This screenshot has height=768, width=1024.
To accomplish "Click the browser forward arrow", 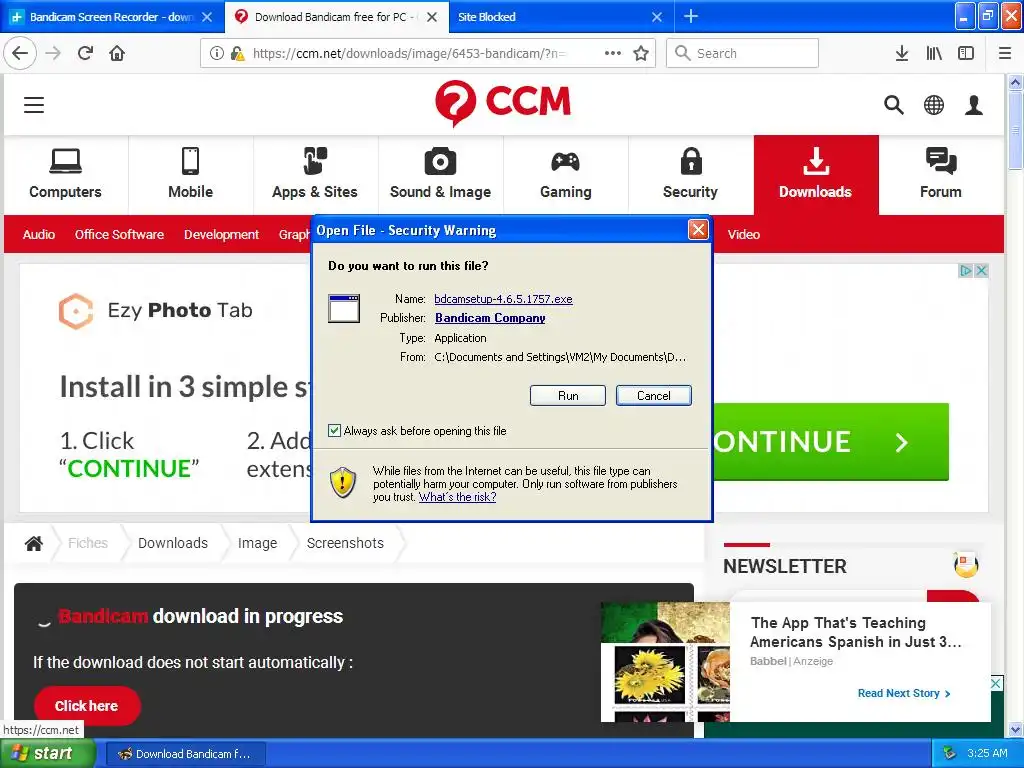I will 53,53.
